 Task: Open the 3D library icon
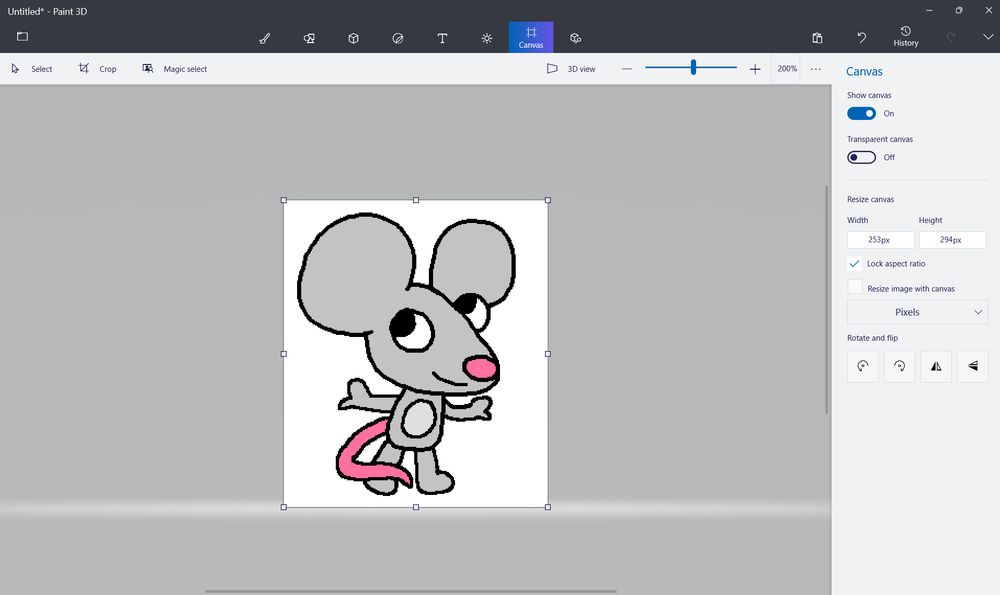(x=575, y=38)
